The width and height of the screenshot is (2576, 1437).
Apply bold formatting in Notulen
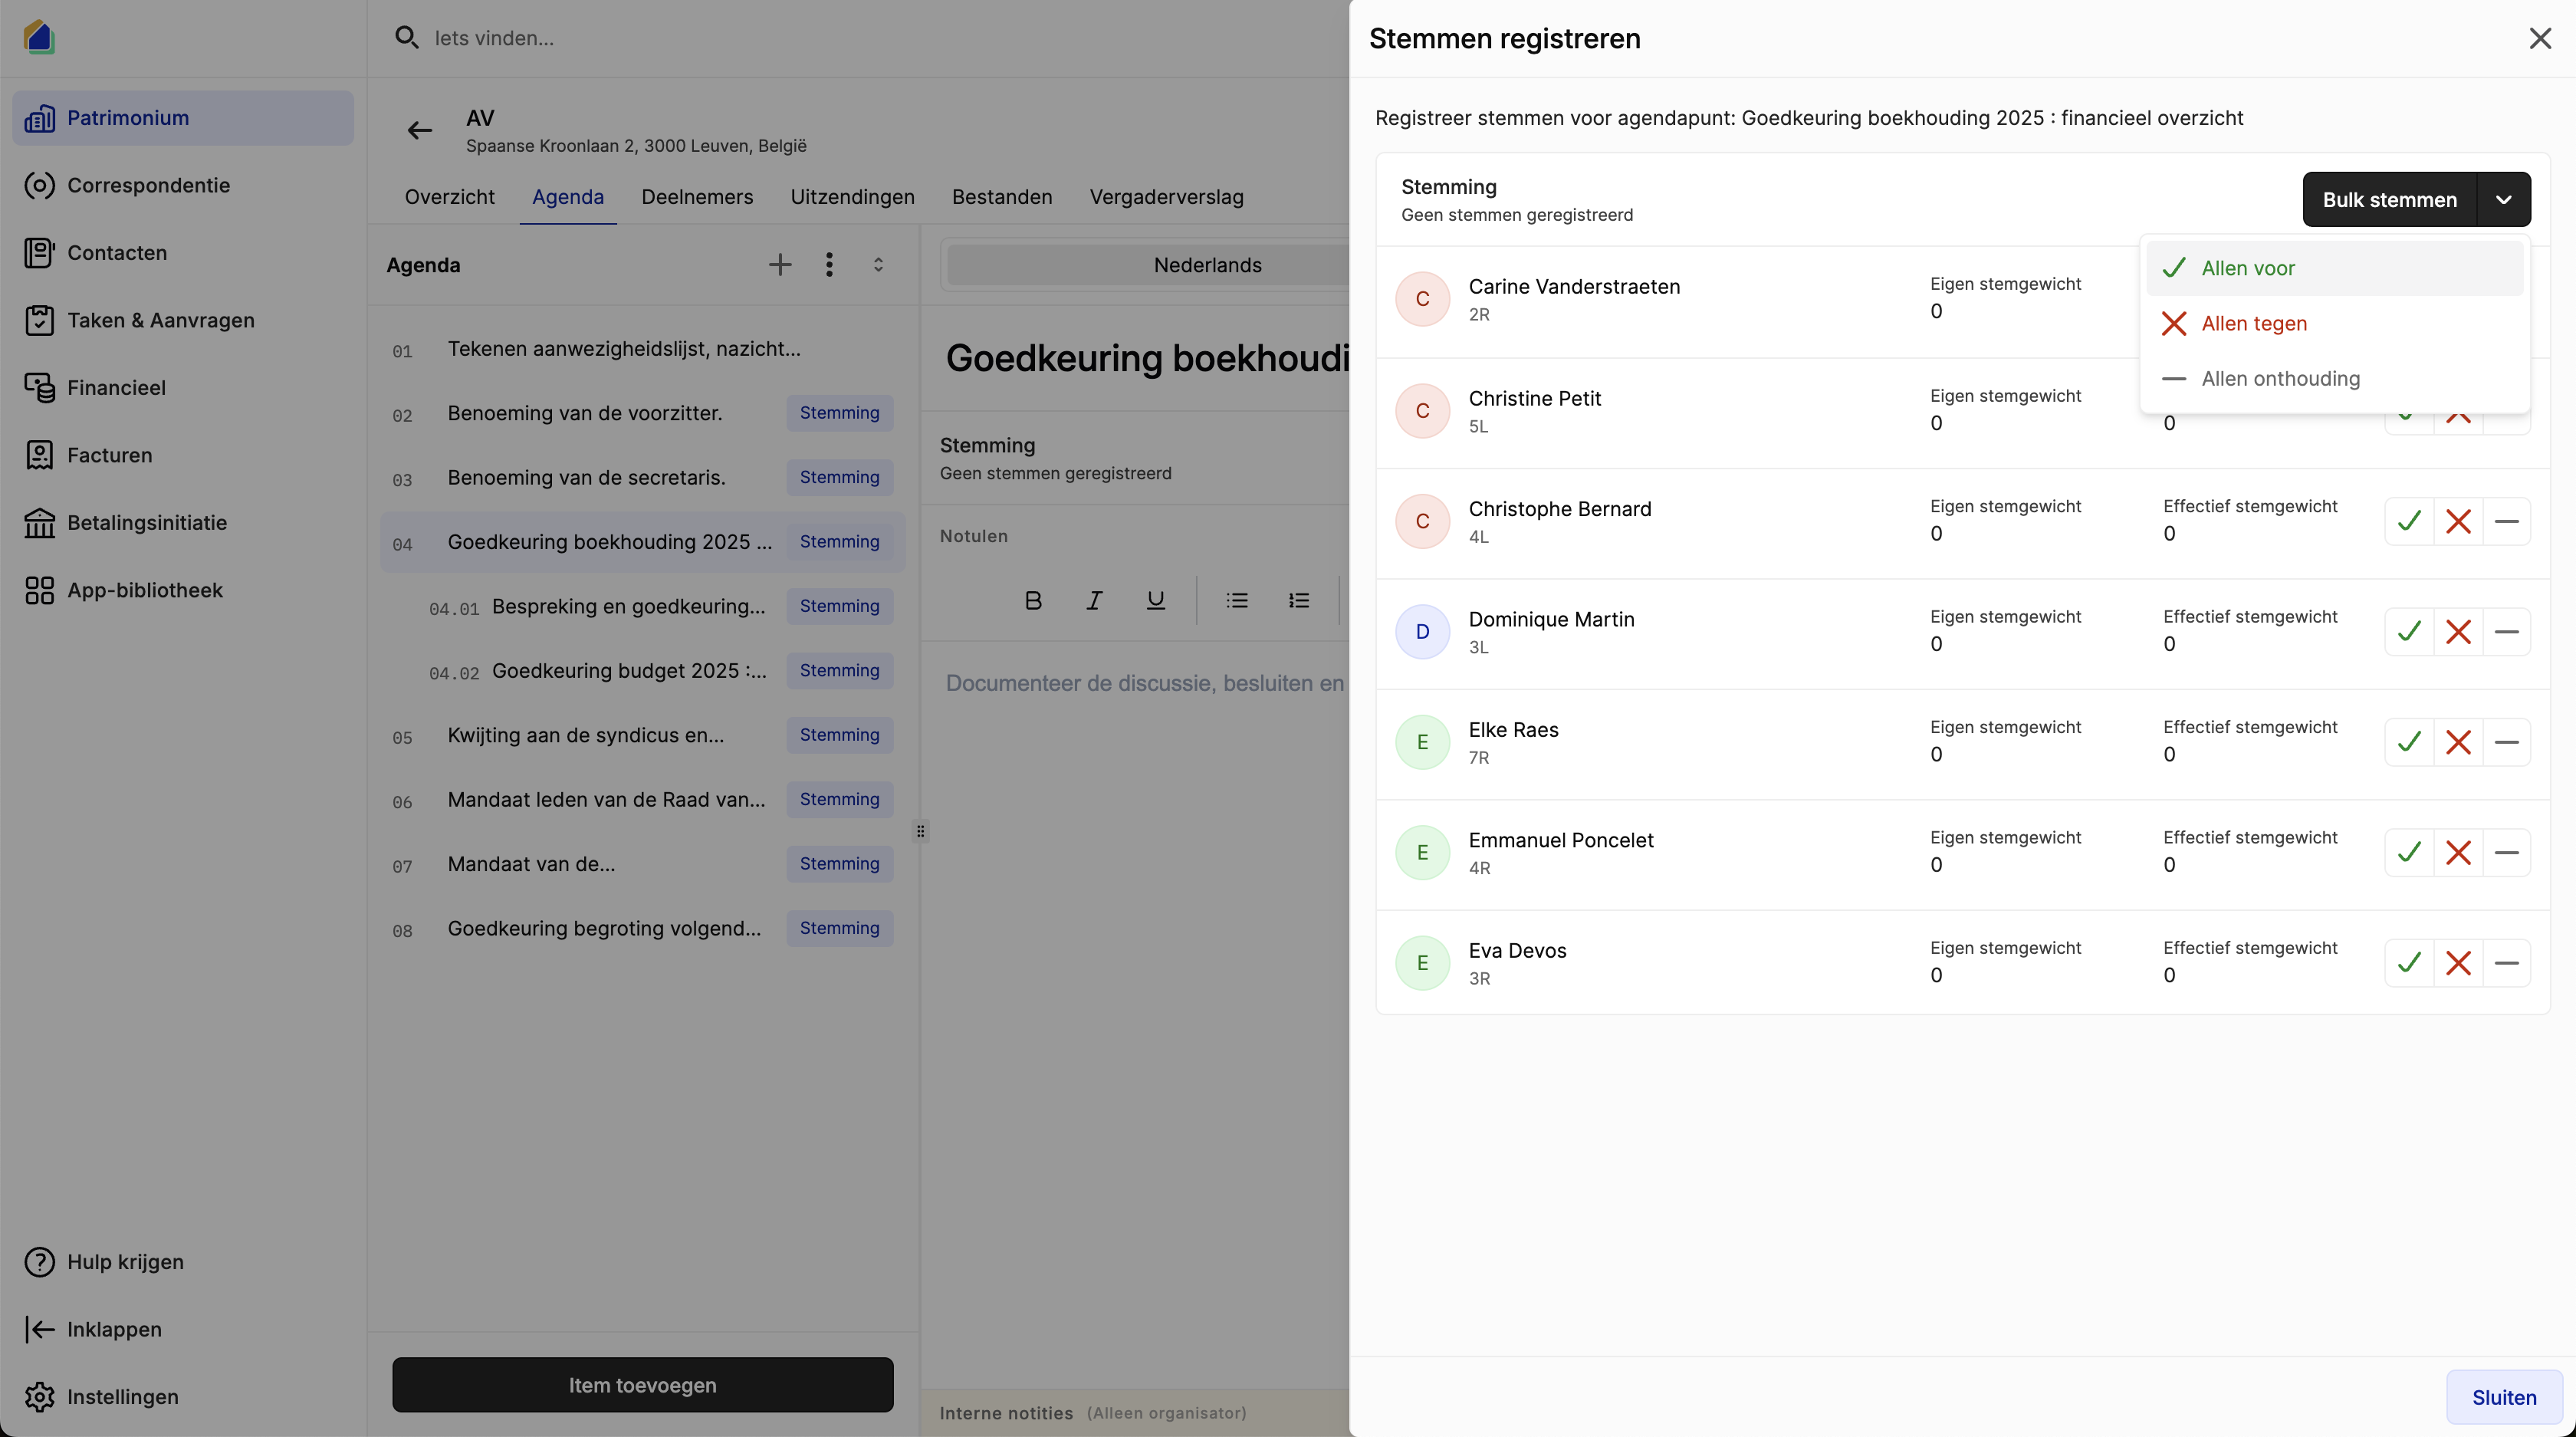tap(1033, 600)
